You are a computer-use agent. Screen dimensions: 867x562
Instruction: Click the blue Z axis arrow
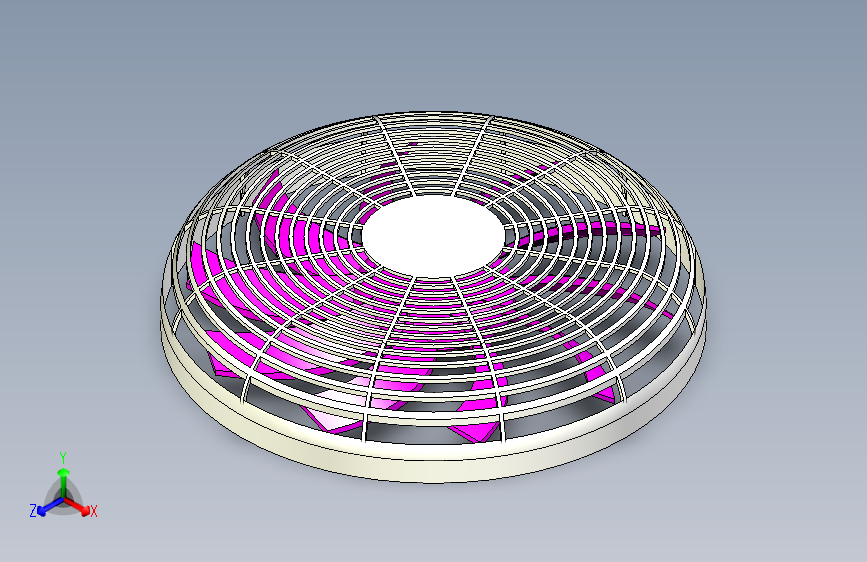[50, 507]
